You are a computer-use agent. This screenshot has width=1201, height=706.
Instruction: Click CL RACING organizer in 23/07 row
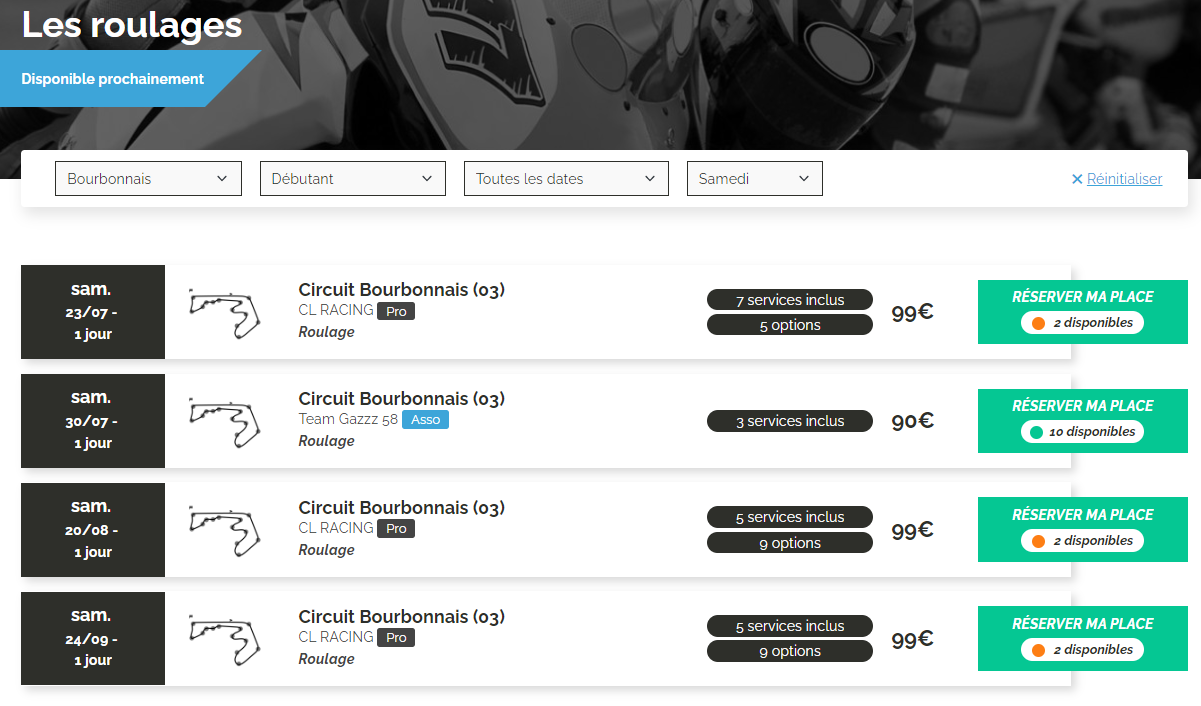coord(336,310)
